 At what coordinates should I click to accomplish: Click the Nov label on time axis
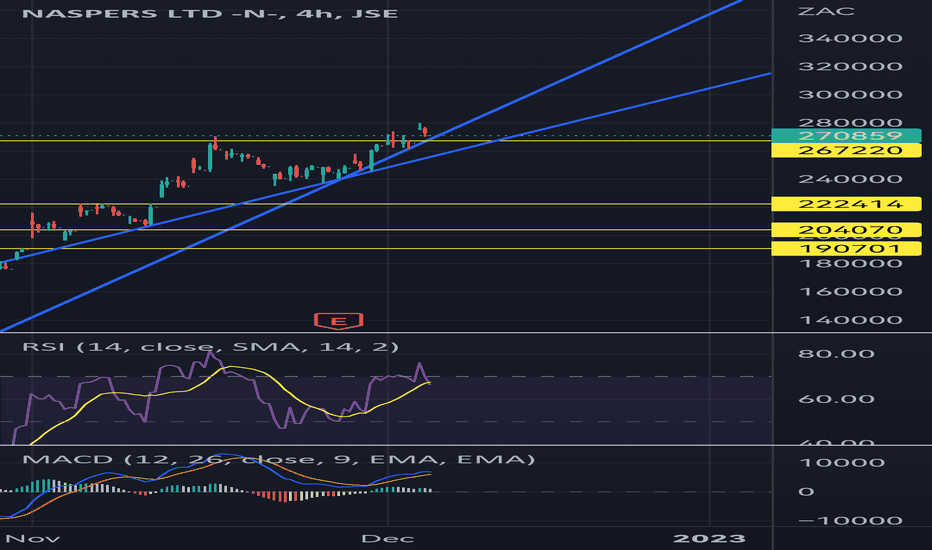tap(32, 539)
